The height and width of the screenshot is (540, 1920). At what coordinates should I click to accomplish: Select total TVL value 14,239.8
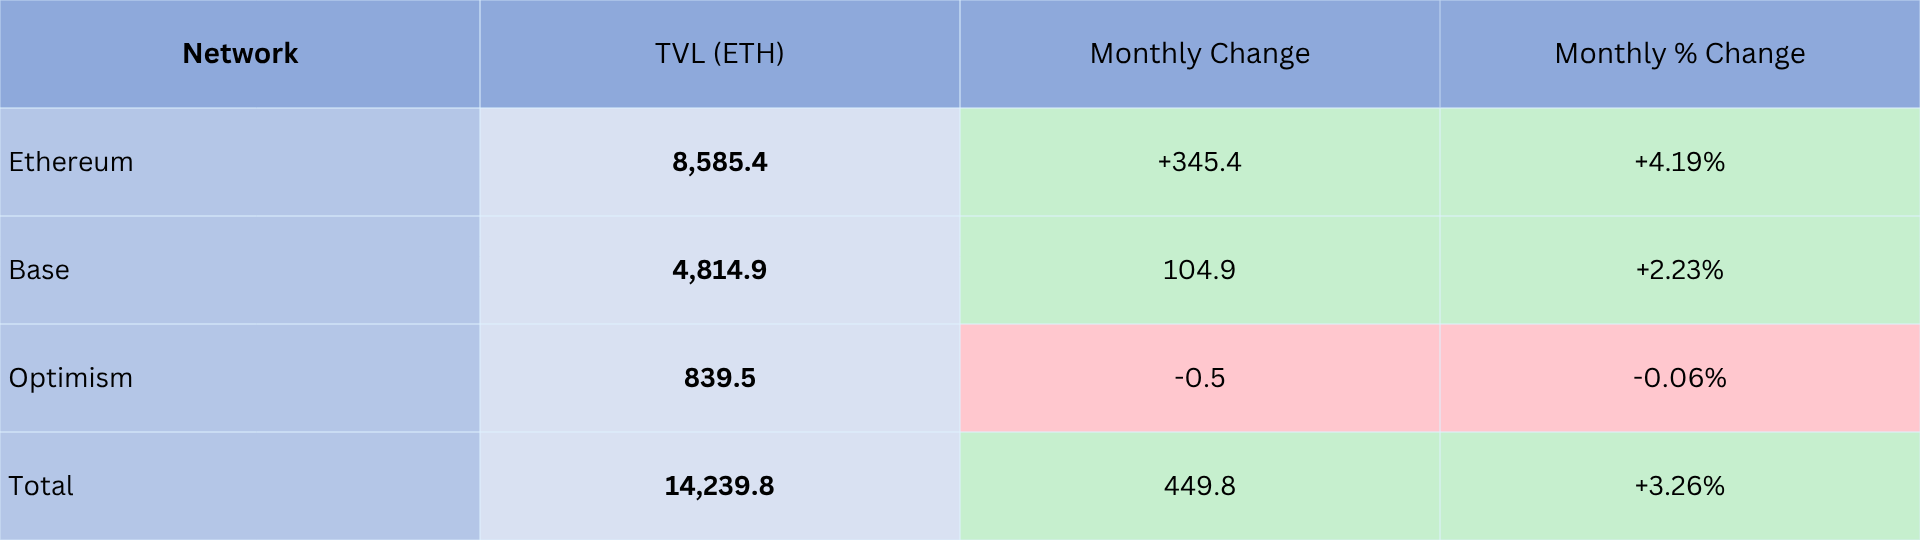719,486
